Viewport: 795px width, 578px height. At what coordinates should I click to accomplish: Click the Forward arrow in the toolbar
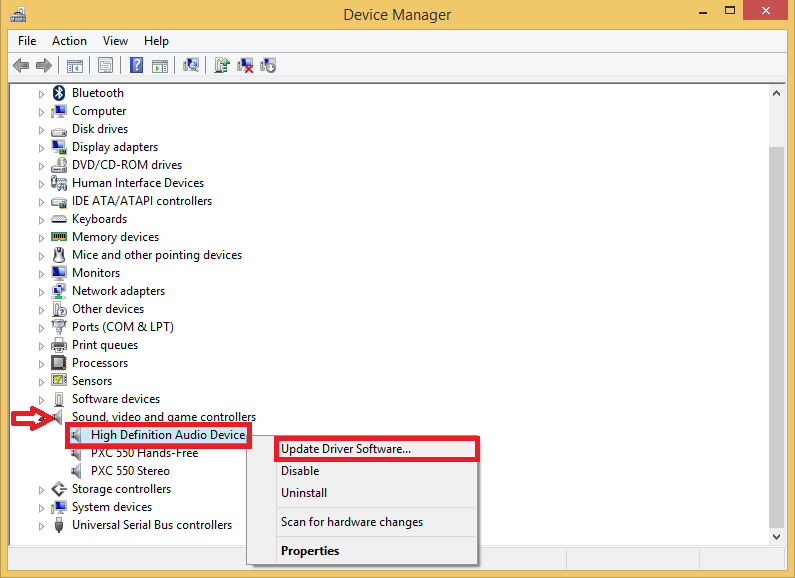[44, 65]
